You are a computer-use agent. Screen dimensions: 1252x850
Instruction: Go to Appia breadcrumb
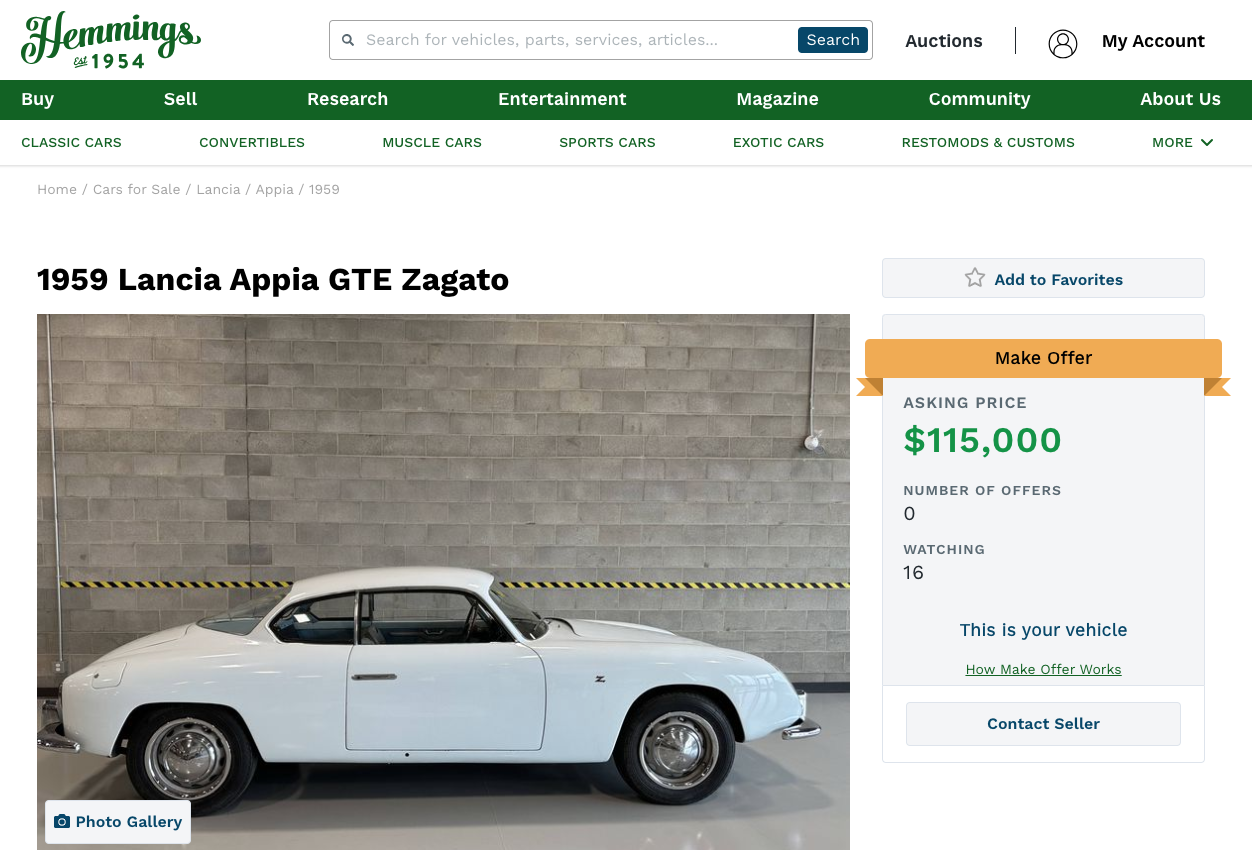[274, 190]
